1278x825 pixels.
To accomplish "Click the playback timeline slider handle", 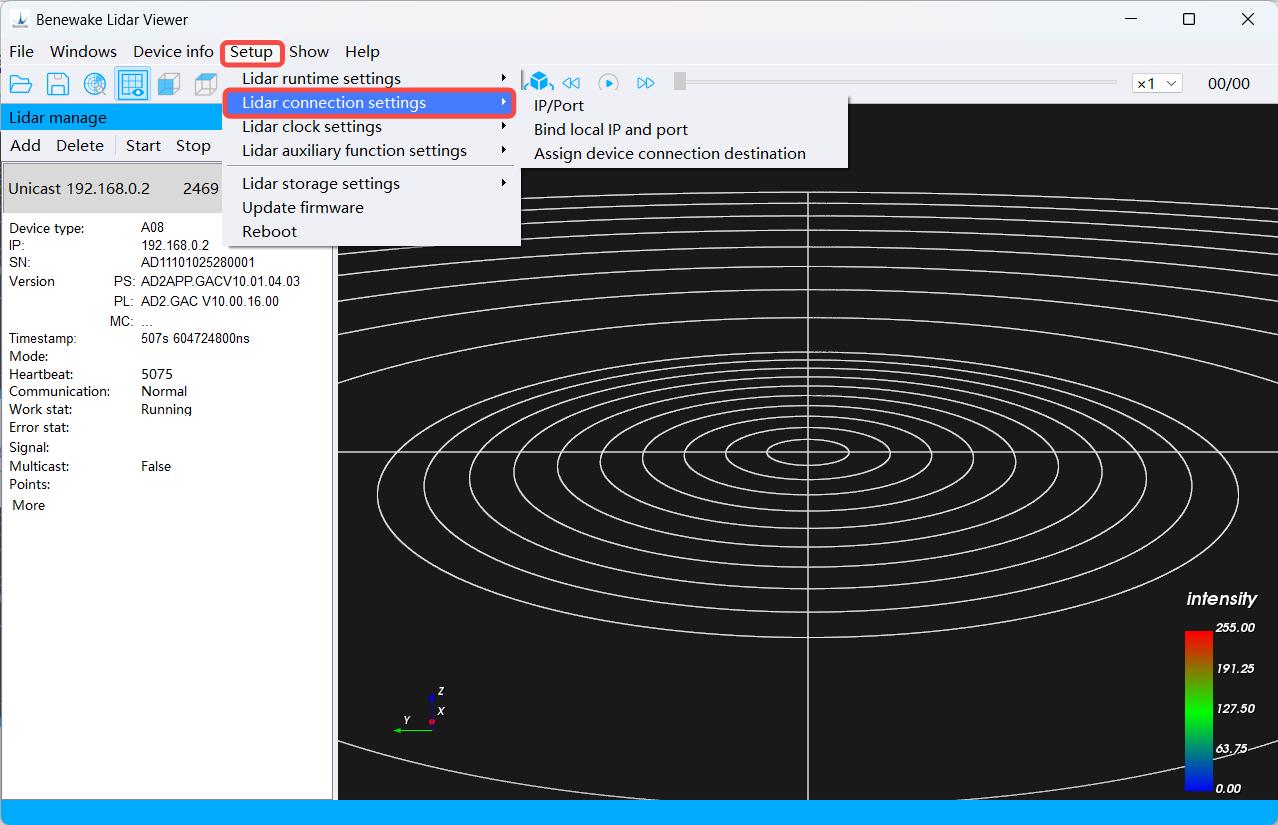I will click(680, 82).
